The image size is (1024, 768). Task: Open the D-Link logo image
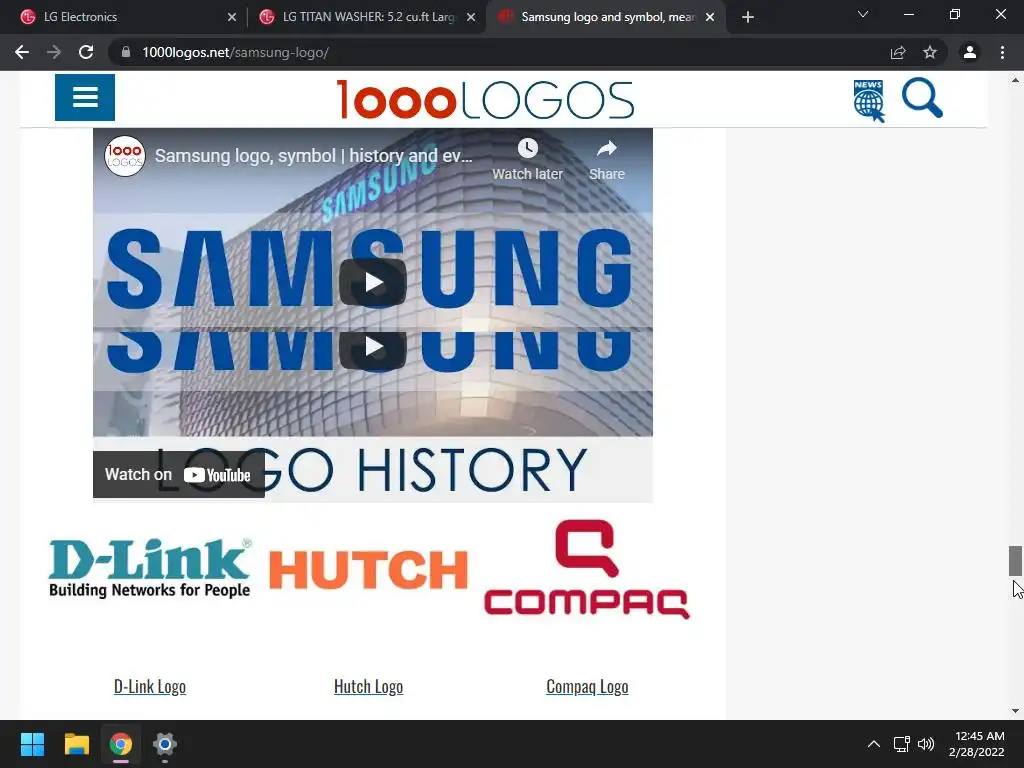tap(150, 568)
